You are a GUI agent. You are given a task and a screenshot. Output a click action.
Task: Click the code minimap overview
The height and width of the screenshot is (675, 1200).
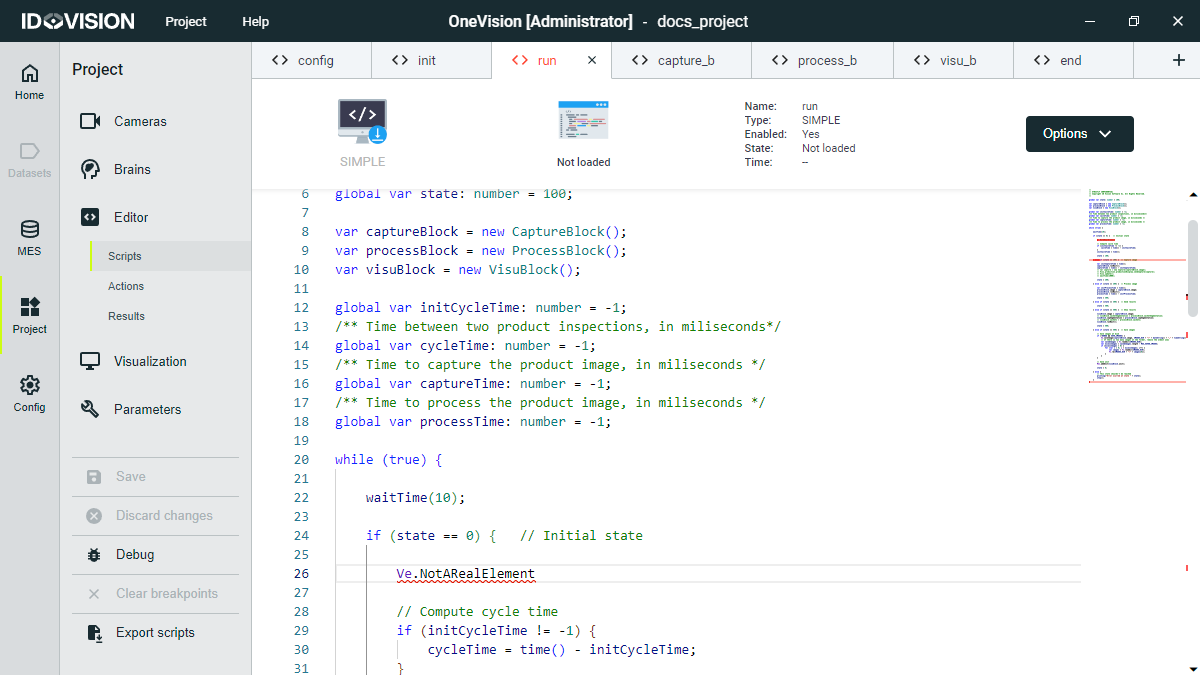tap(1134, 285)
